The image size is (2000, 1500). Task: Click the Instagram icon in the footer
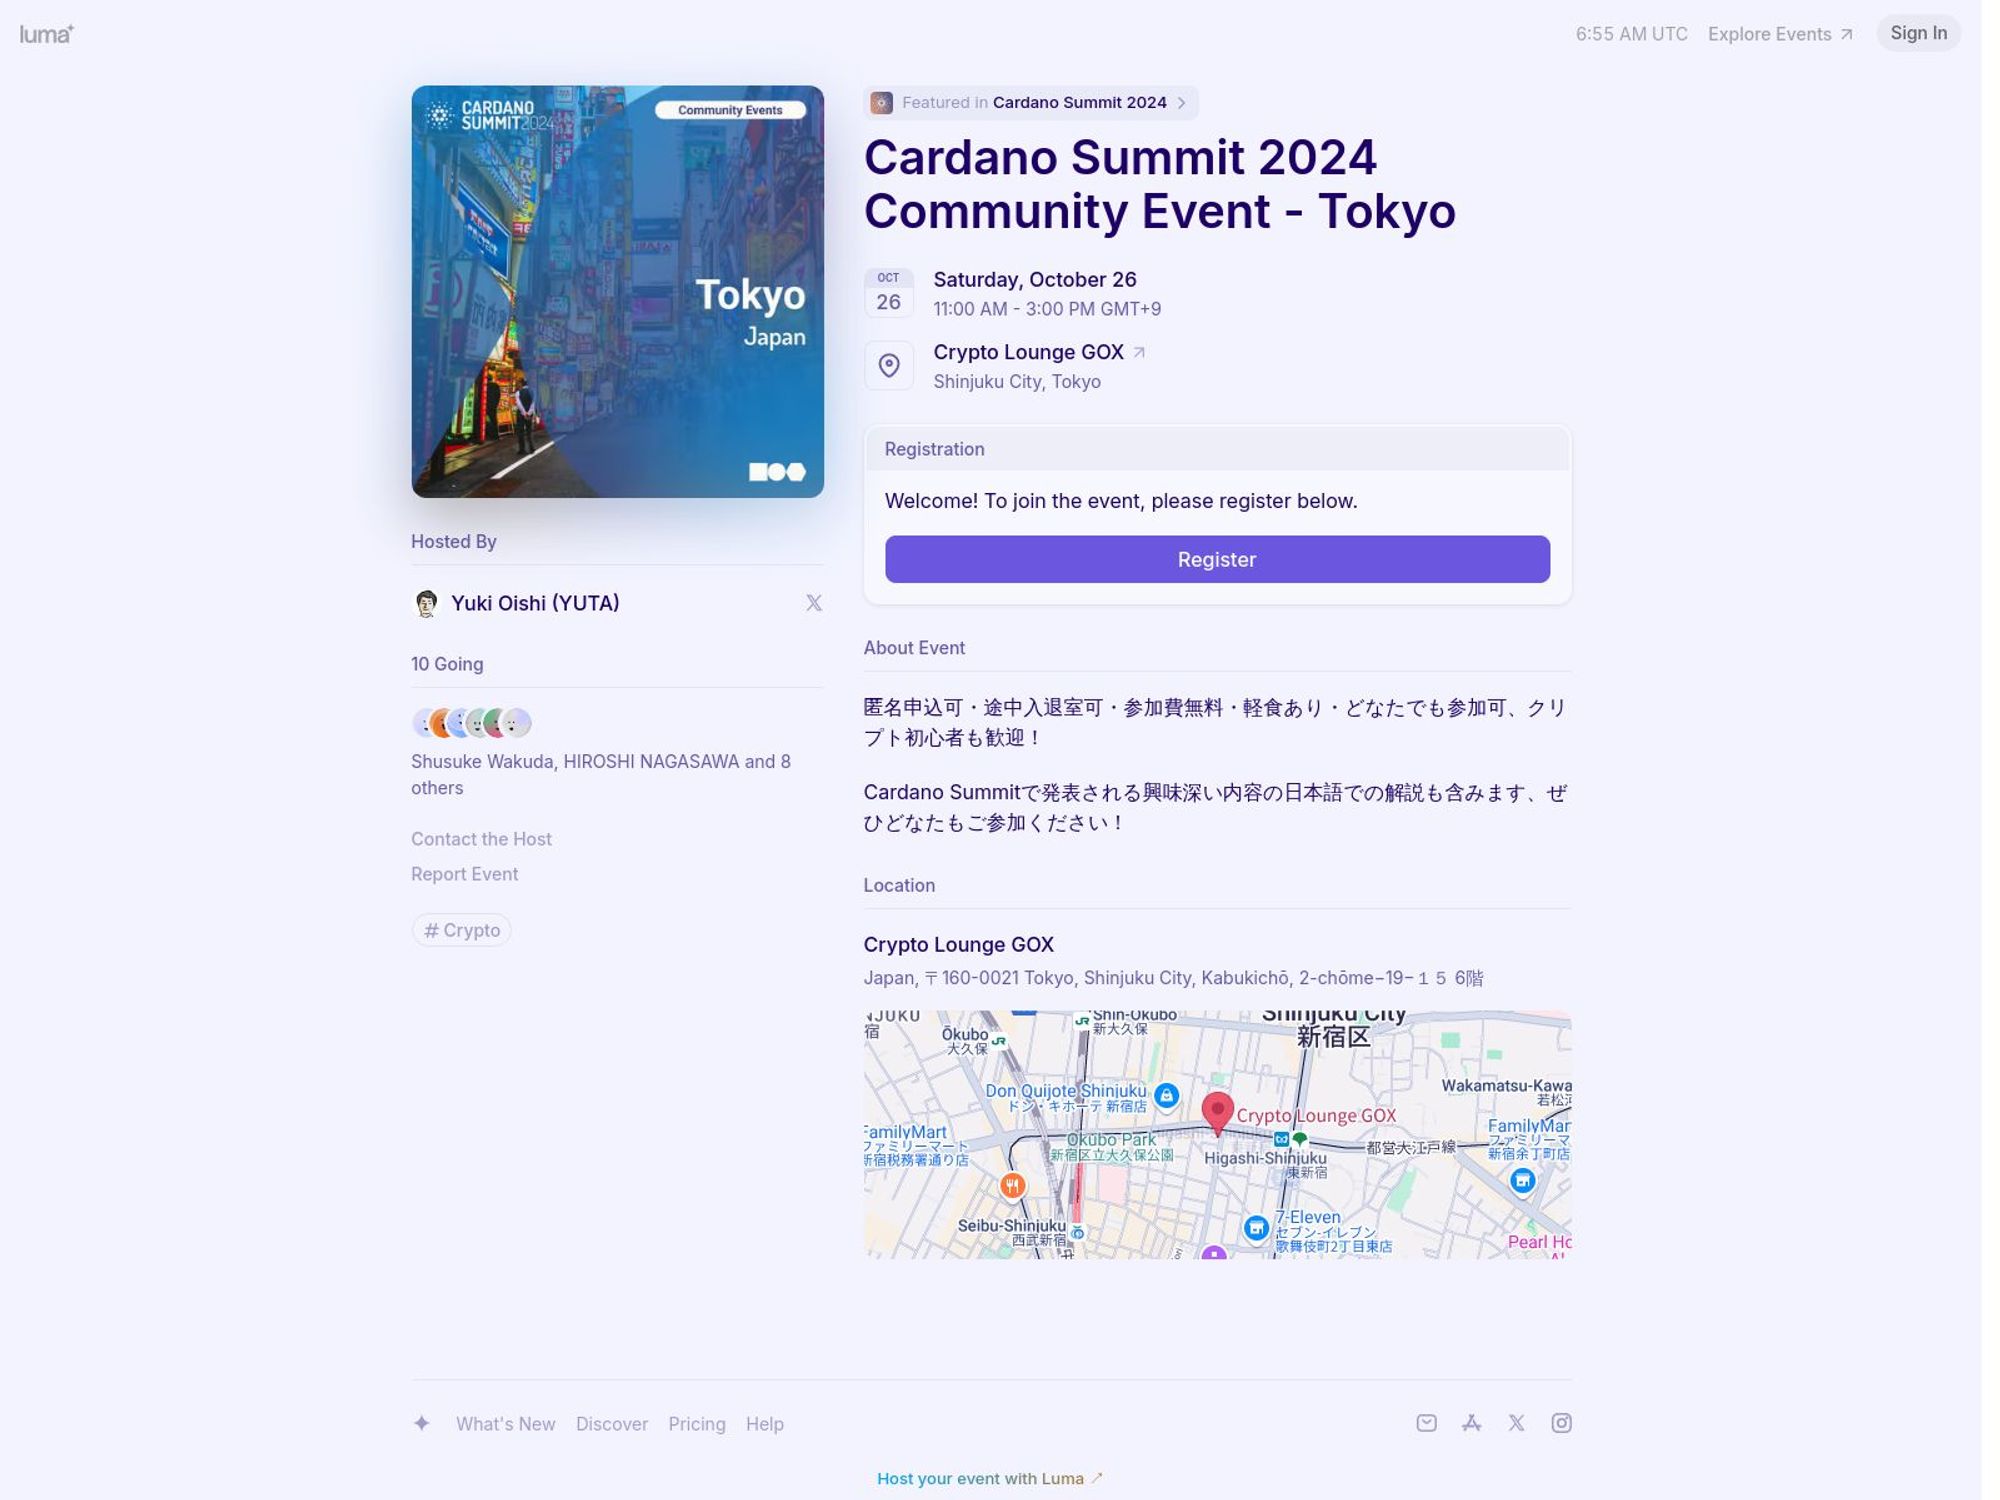1561,1423
